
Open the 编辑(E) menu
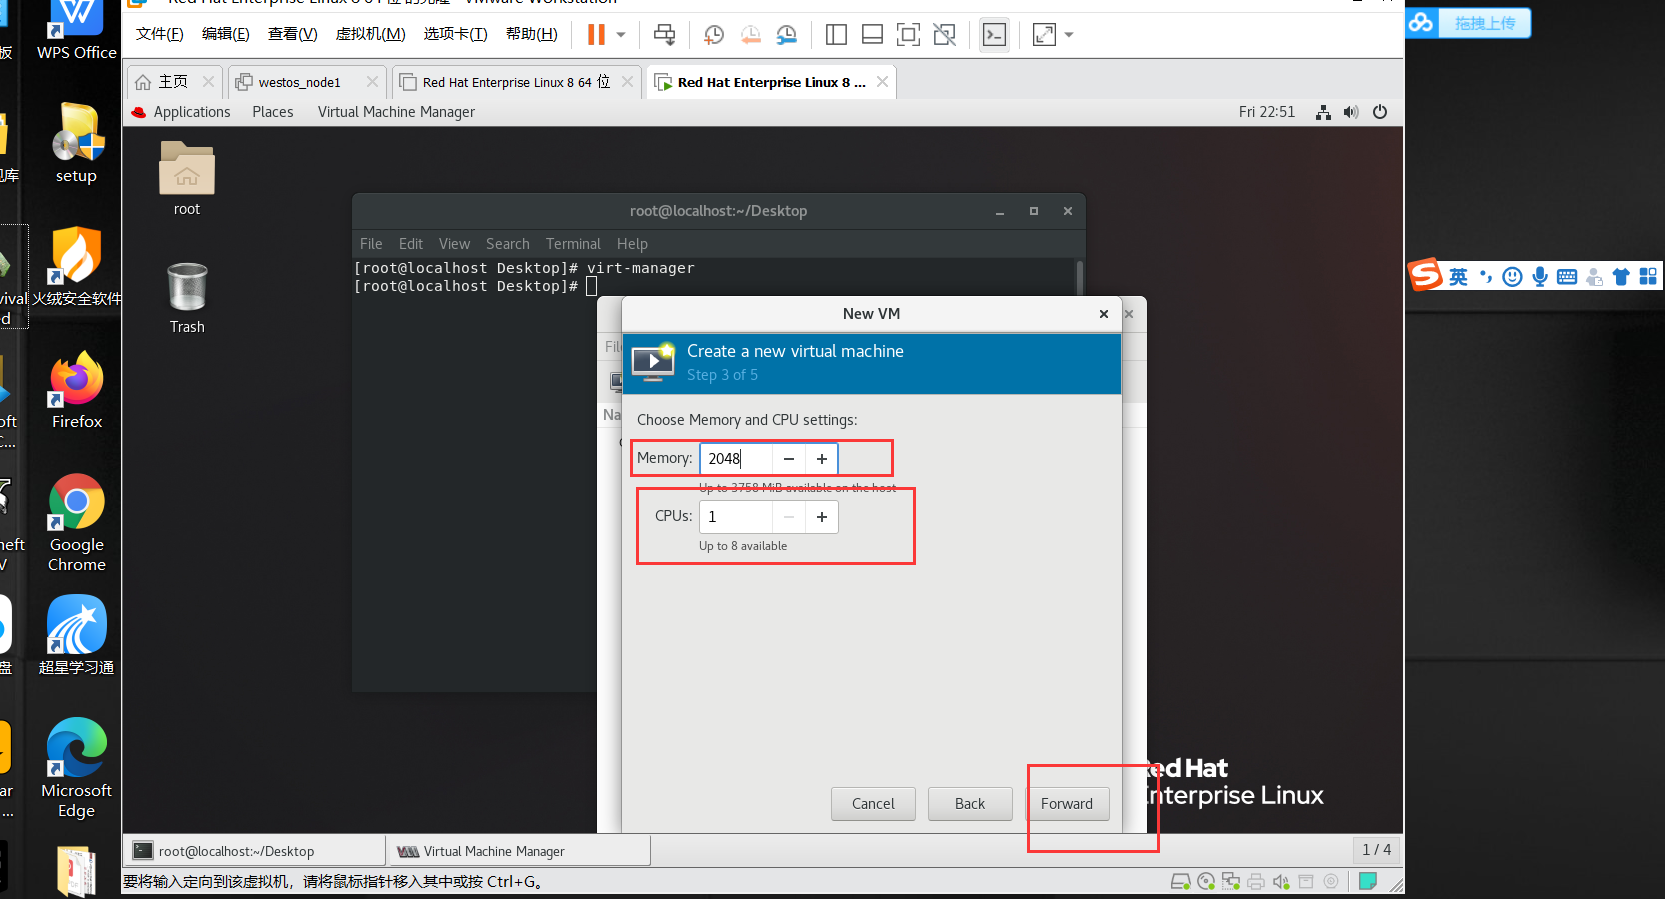point(226,34)
